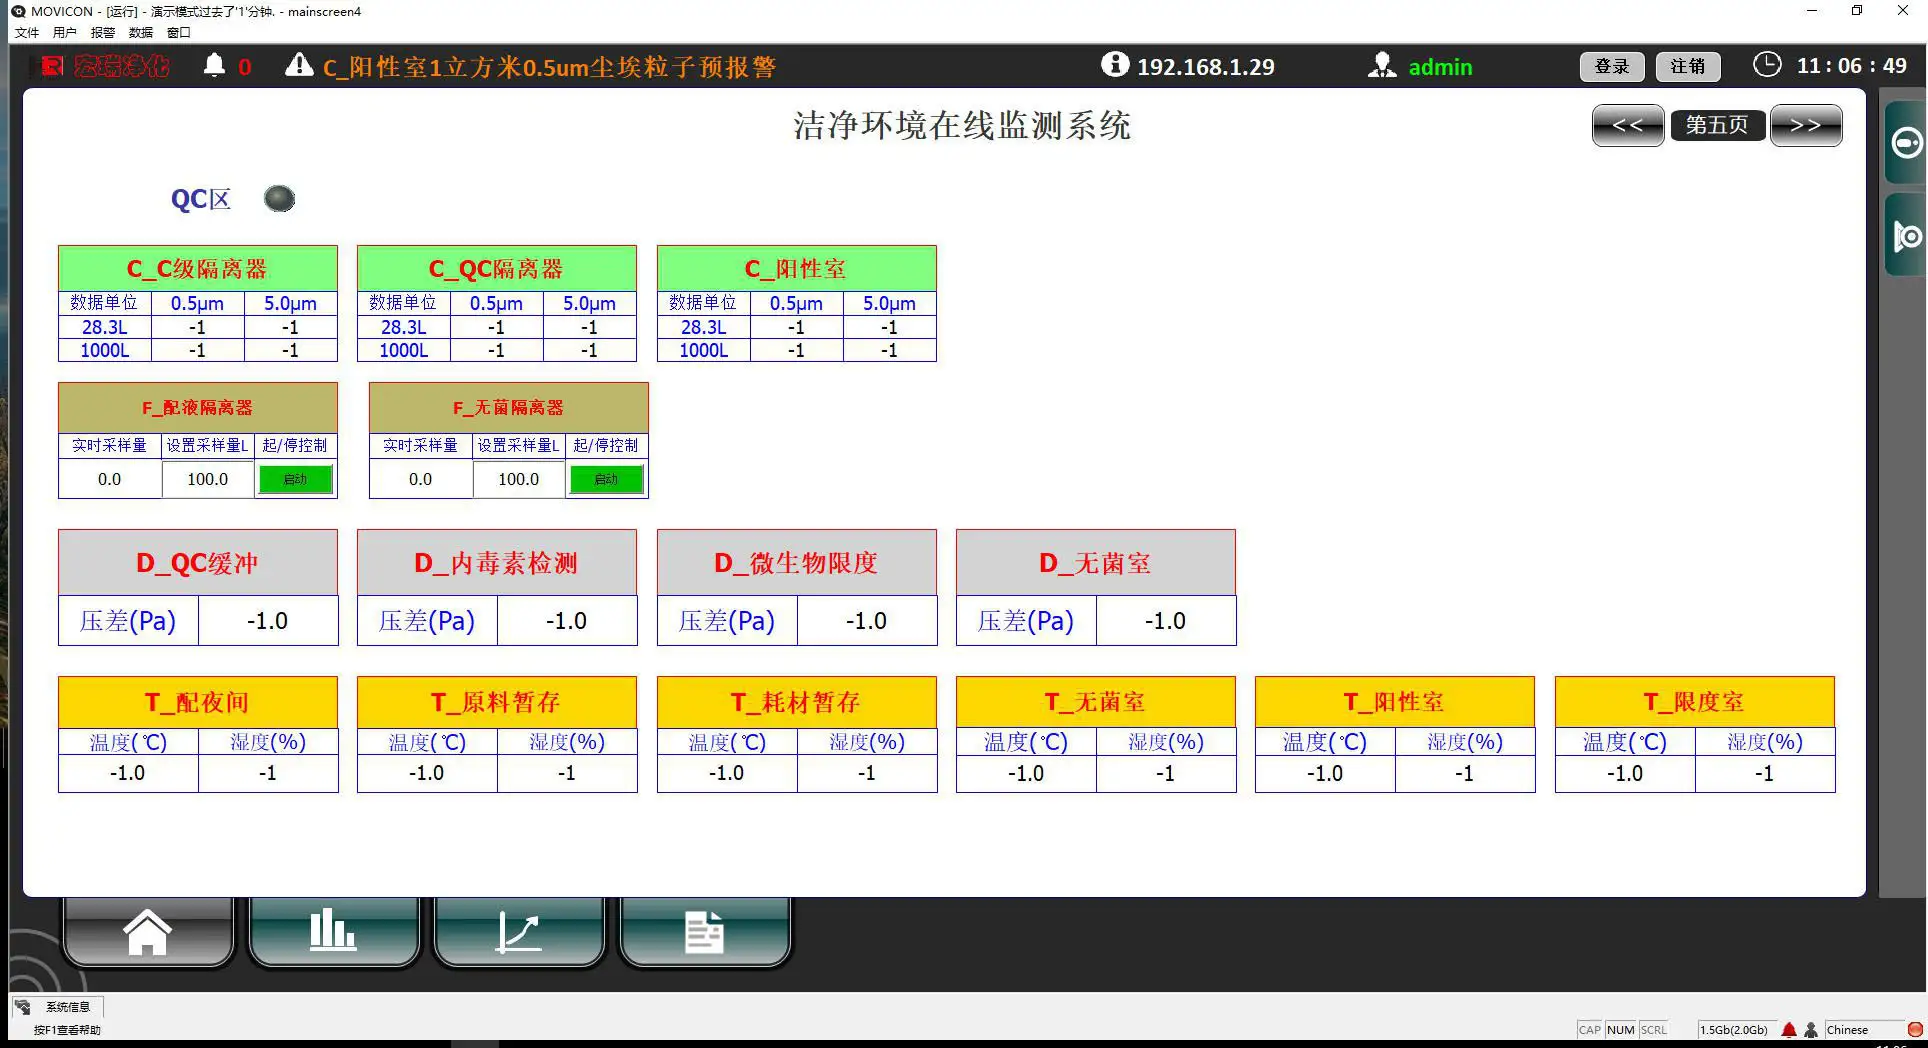This screenshot has width=1928, height=1048.
Task: Toggle start button for F_配液隔离器
Action: click(295, 479)
